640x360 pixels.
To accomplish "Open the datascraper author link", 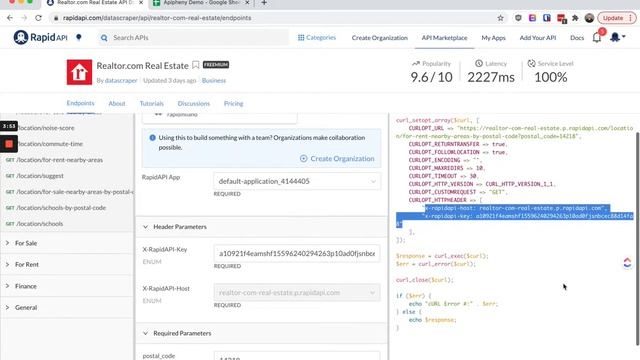I will click(x=121, y=80).
